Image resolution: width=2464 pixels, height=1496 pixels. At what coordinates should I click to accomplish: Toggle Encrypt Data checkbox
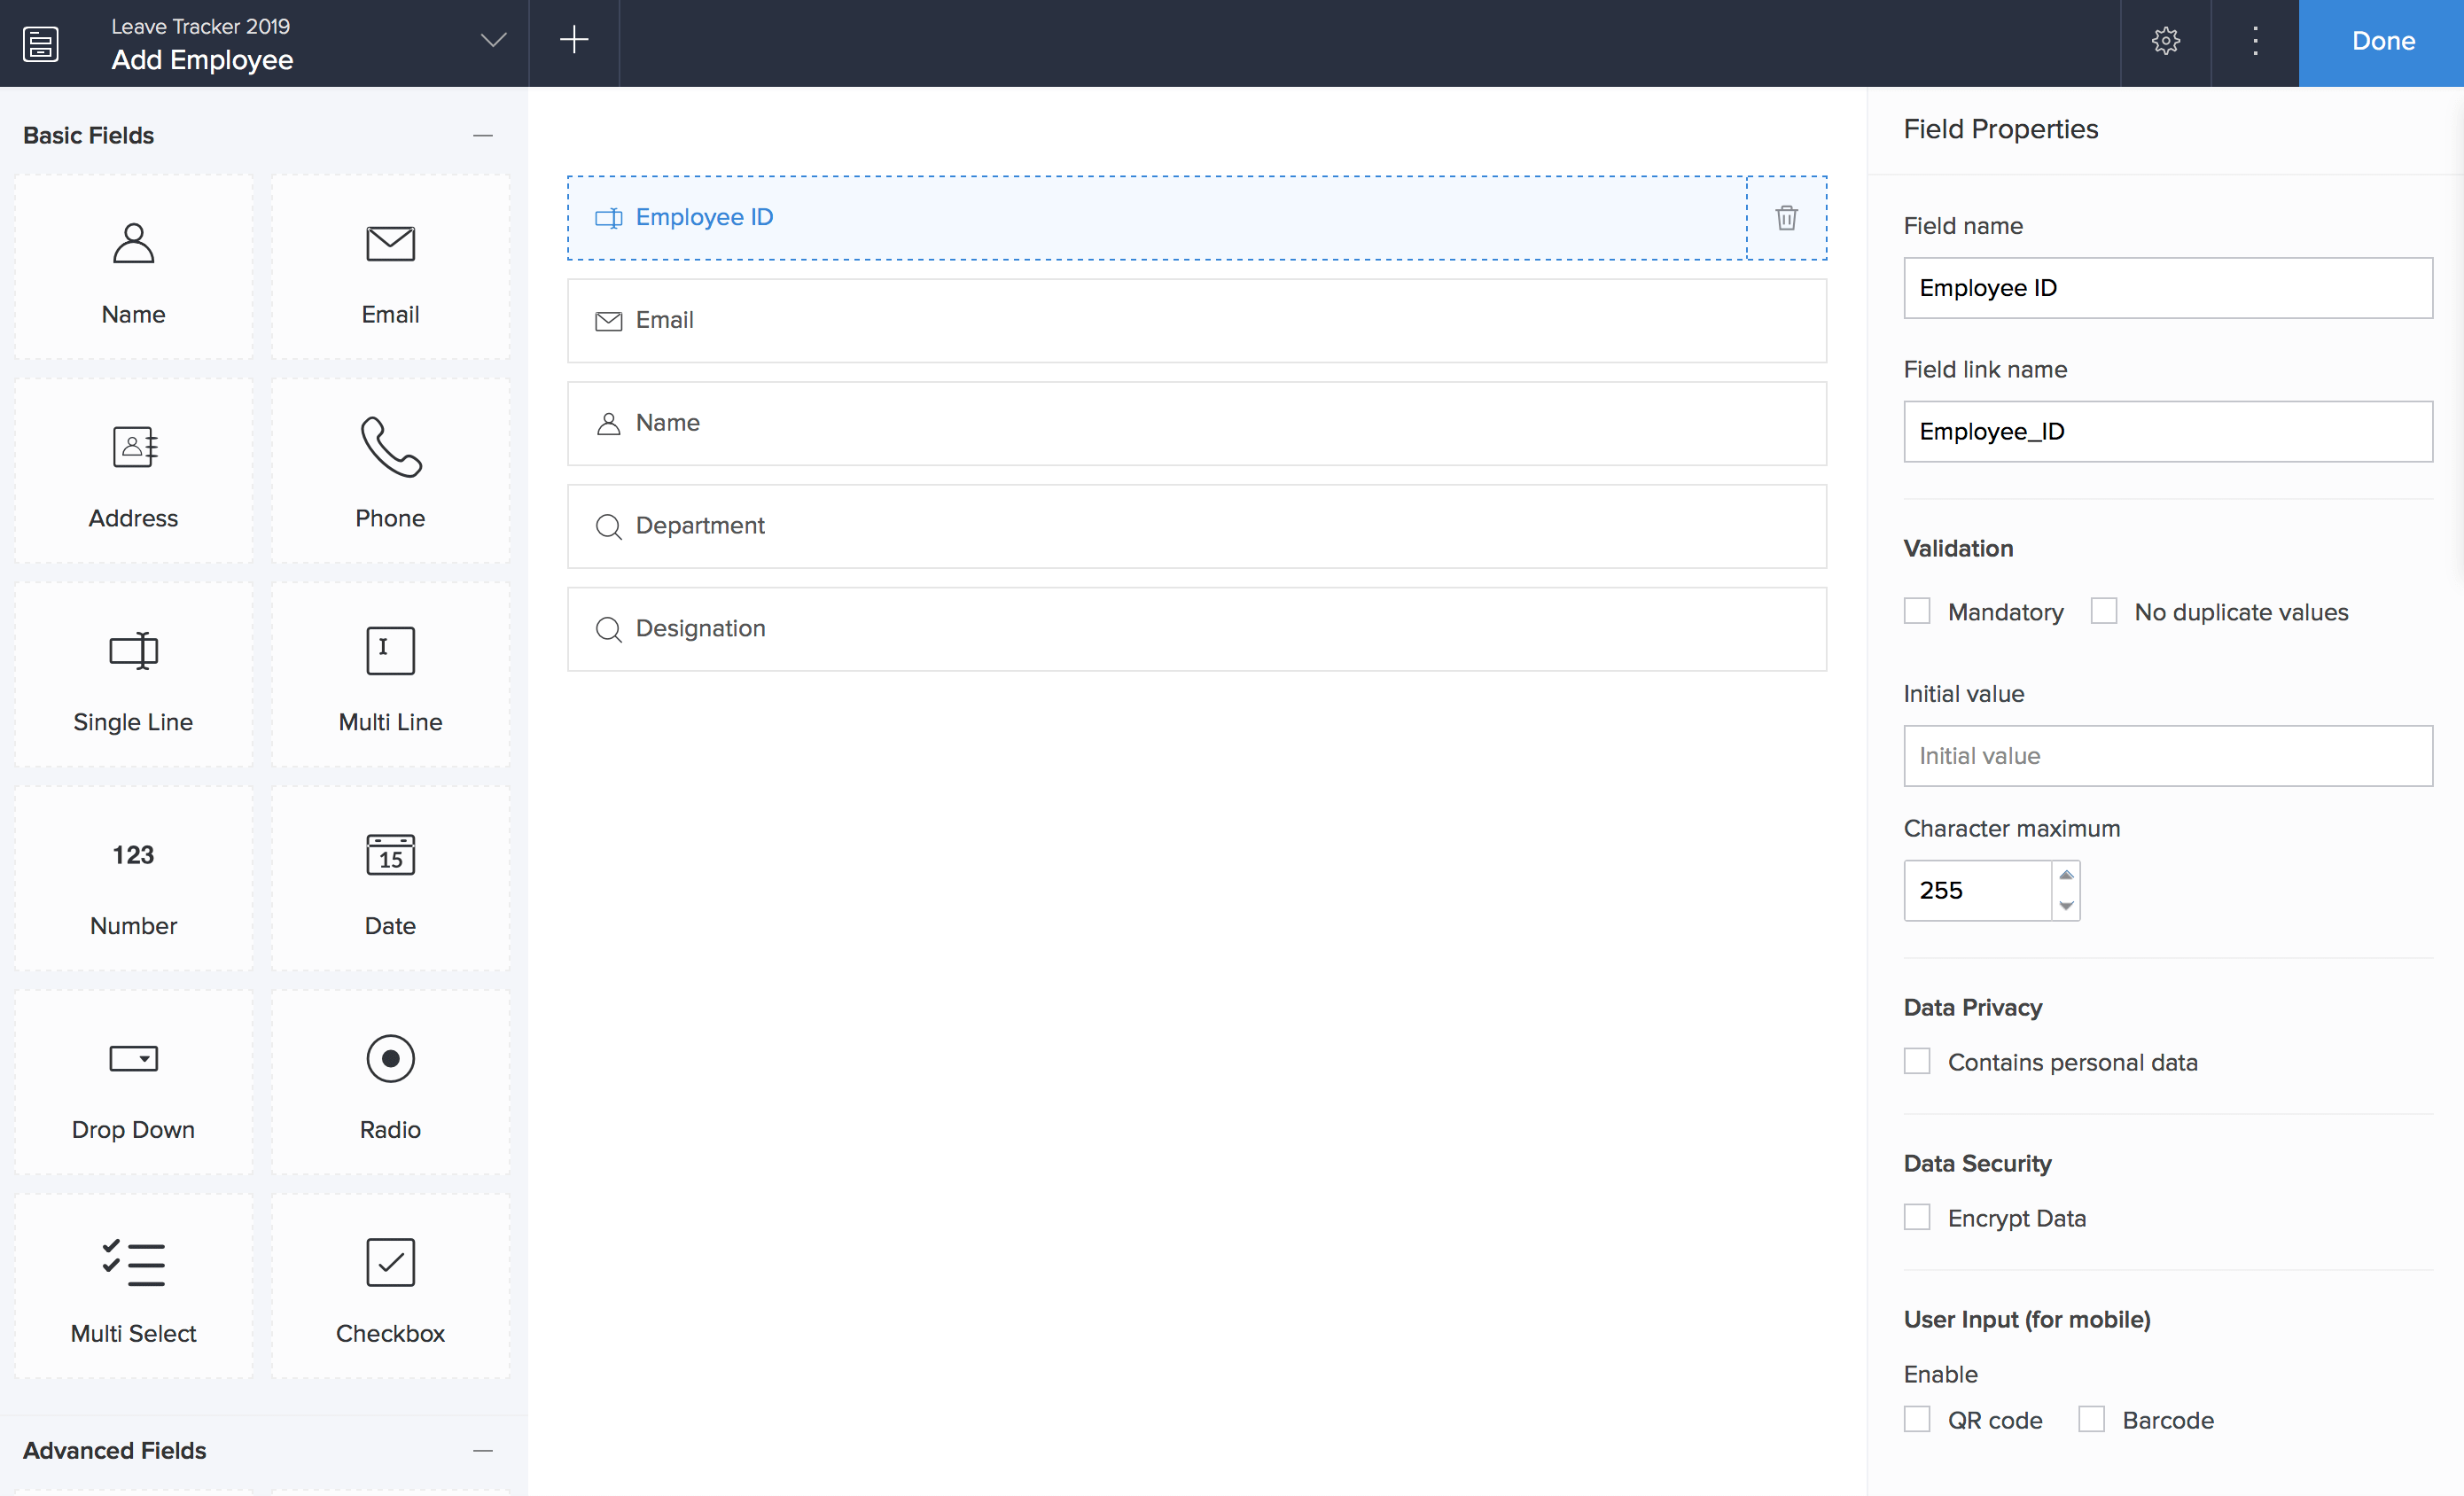pos(1917,1217)
